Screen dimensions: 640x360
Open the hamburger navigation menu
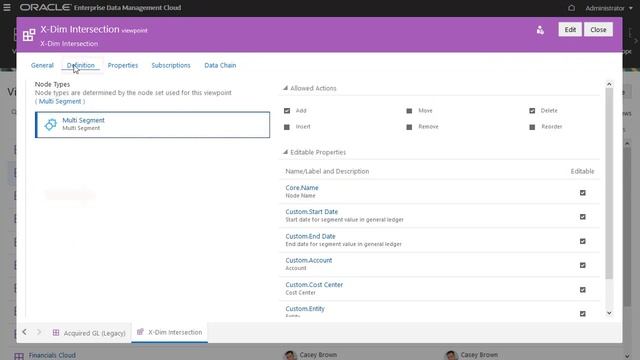pyautogui.click(x=7, y=7)
